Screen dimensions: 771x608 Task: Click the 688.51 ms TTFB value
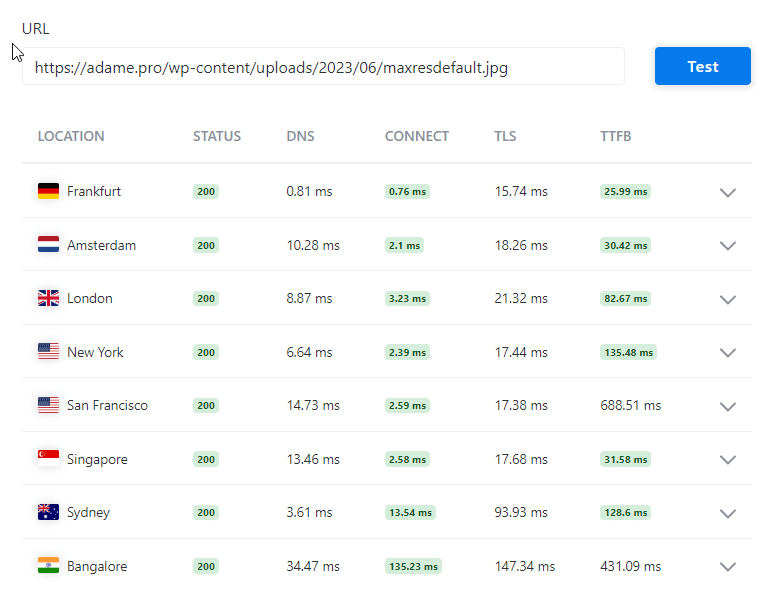pyautogui.click(x=630, y=405)
